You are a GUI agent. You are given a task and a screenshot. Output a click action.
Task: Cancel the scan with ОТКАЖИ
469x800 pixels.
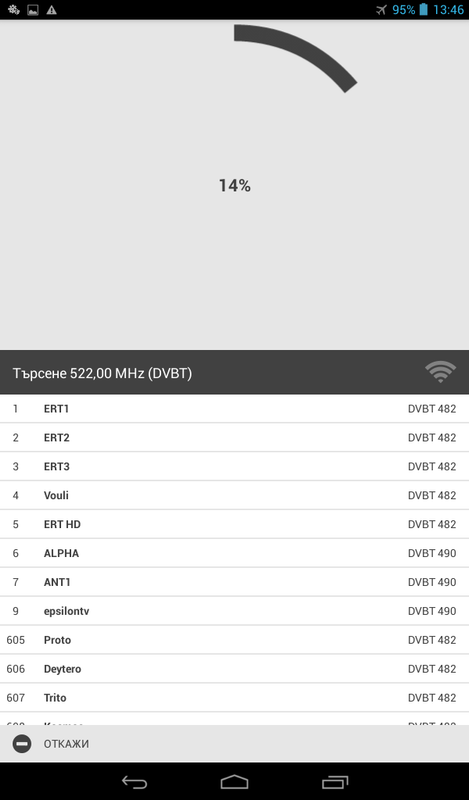pyautogui.click(x=66, y=744)
